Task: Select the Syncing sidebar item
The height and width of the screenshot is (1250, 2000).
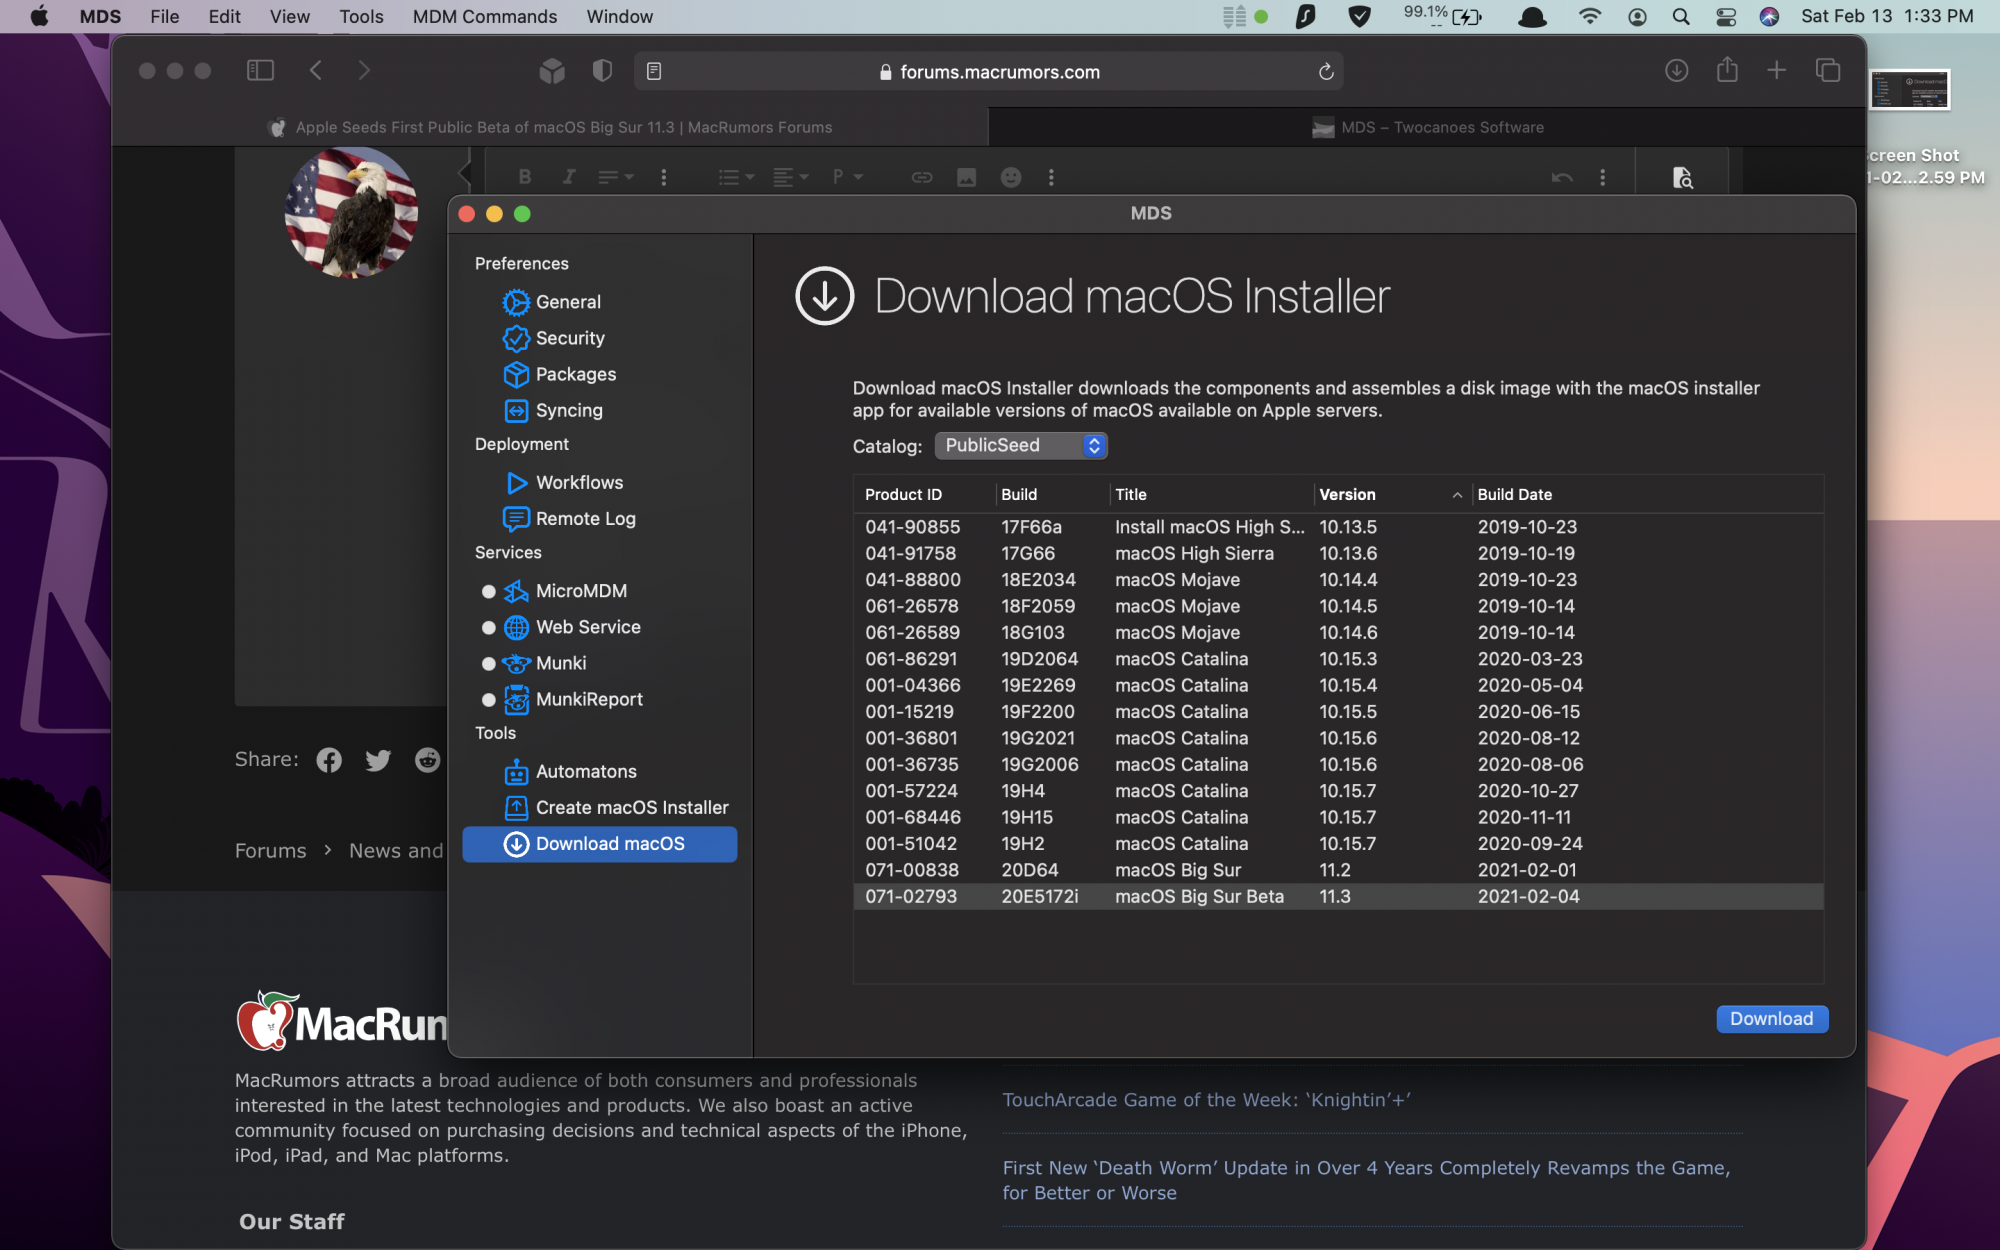Action: (568, 410)
